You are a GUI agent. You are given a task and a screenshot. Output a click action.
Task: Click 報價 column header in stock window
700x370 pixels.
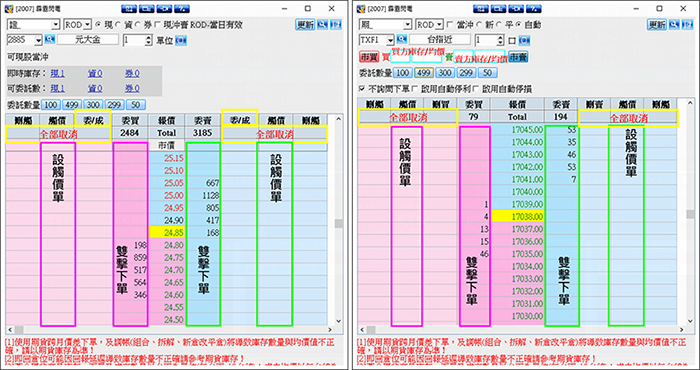coord(166,120)
